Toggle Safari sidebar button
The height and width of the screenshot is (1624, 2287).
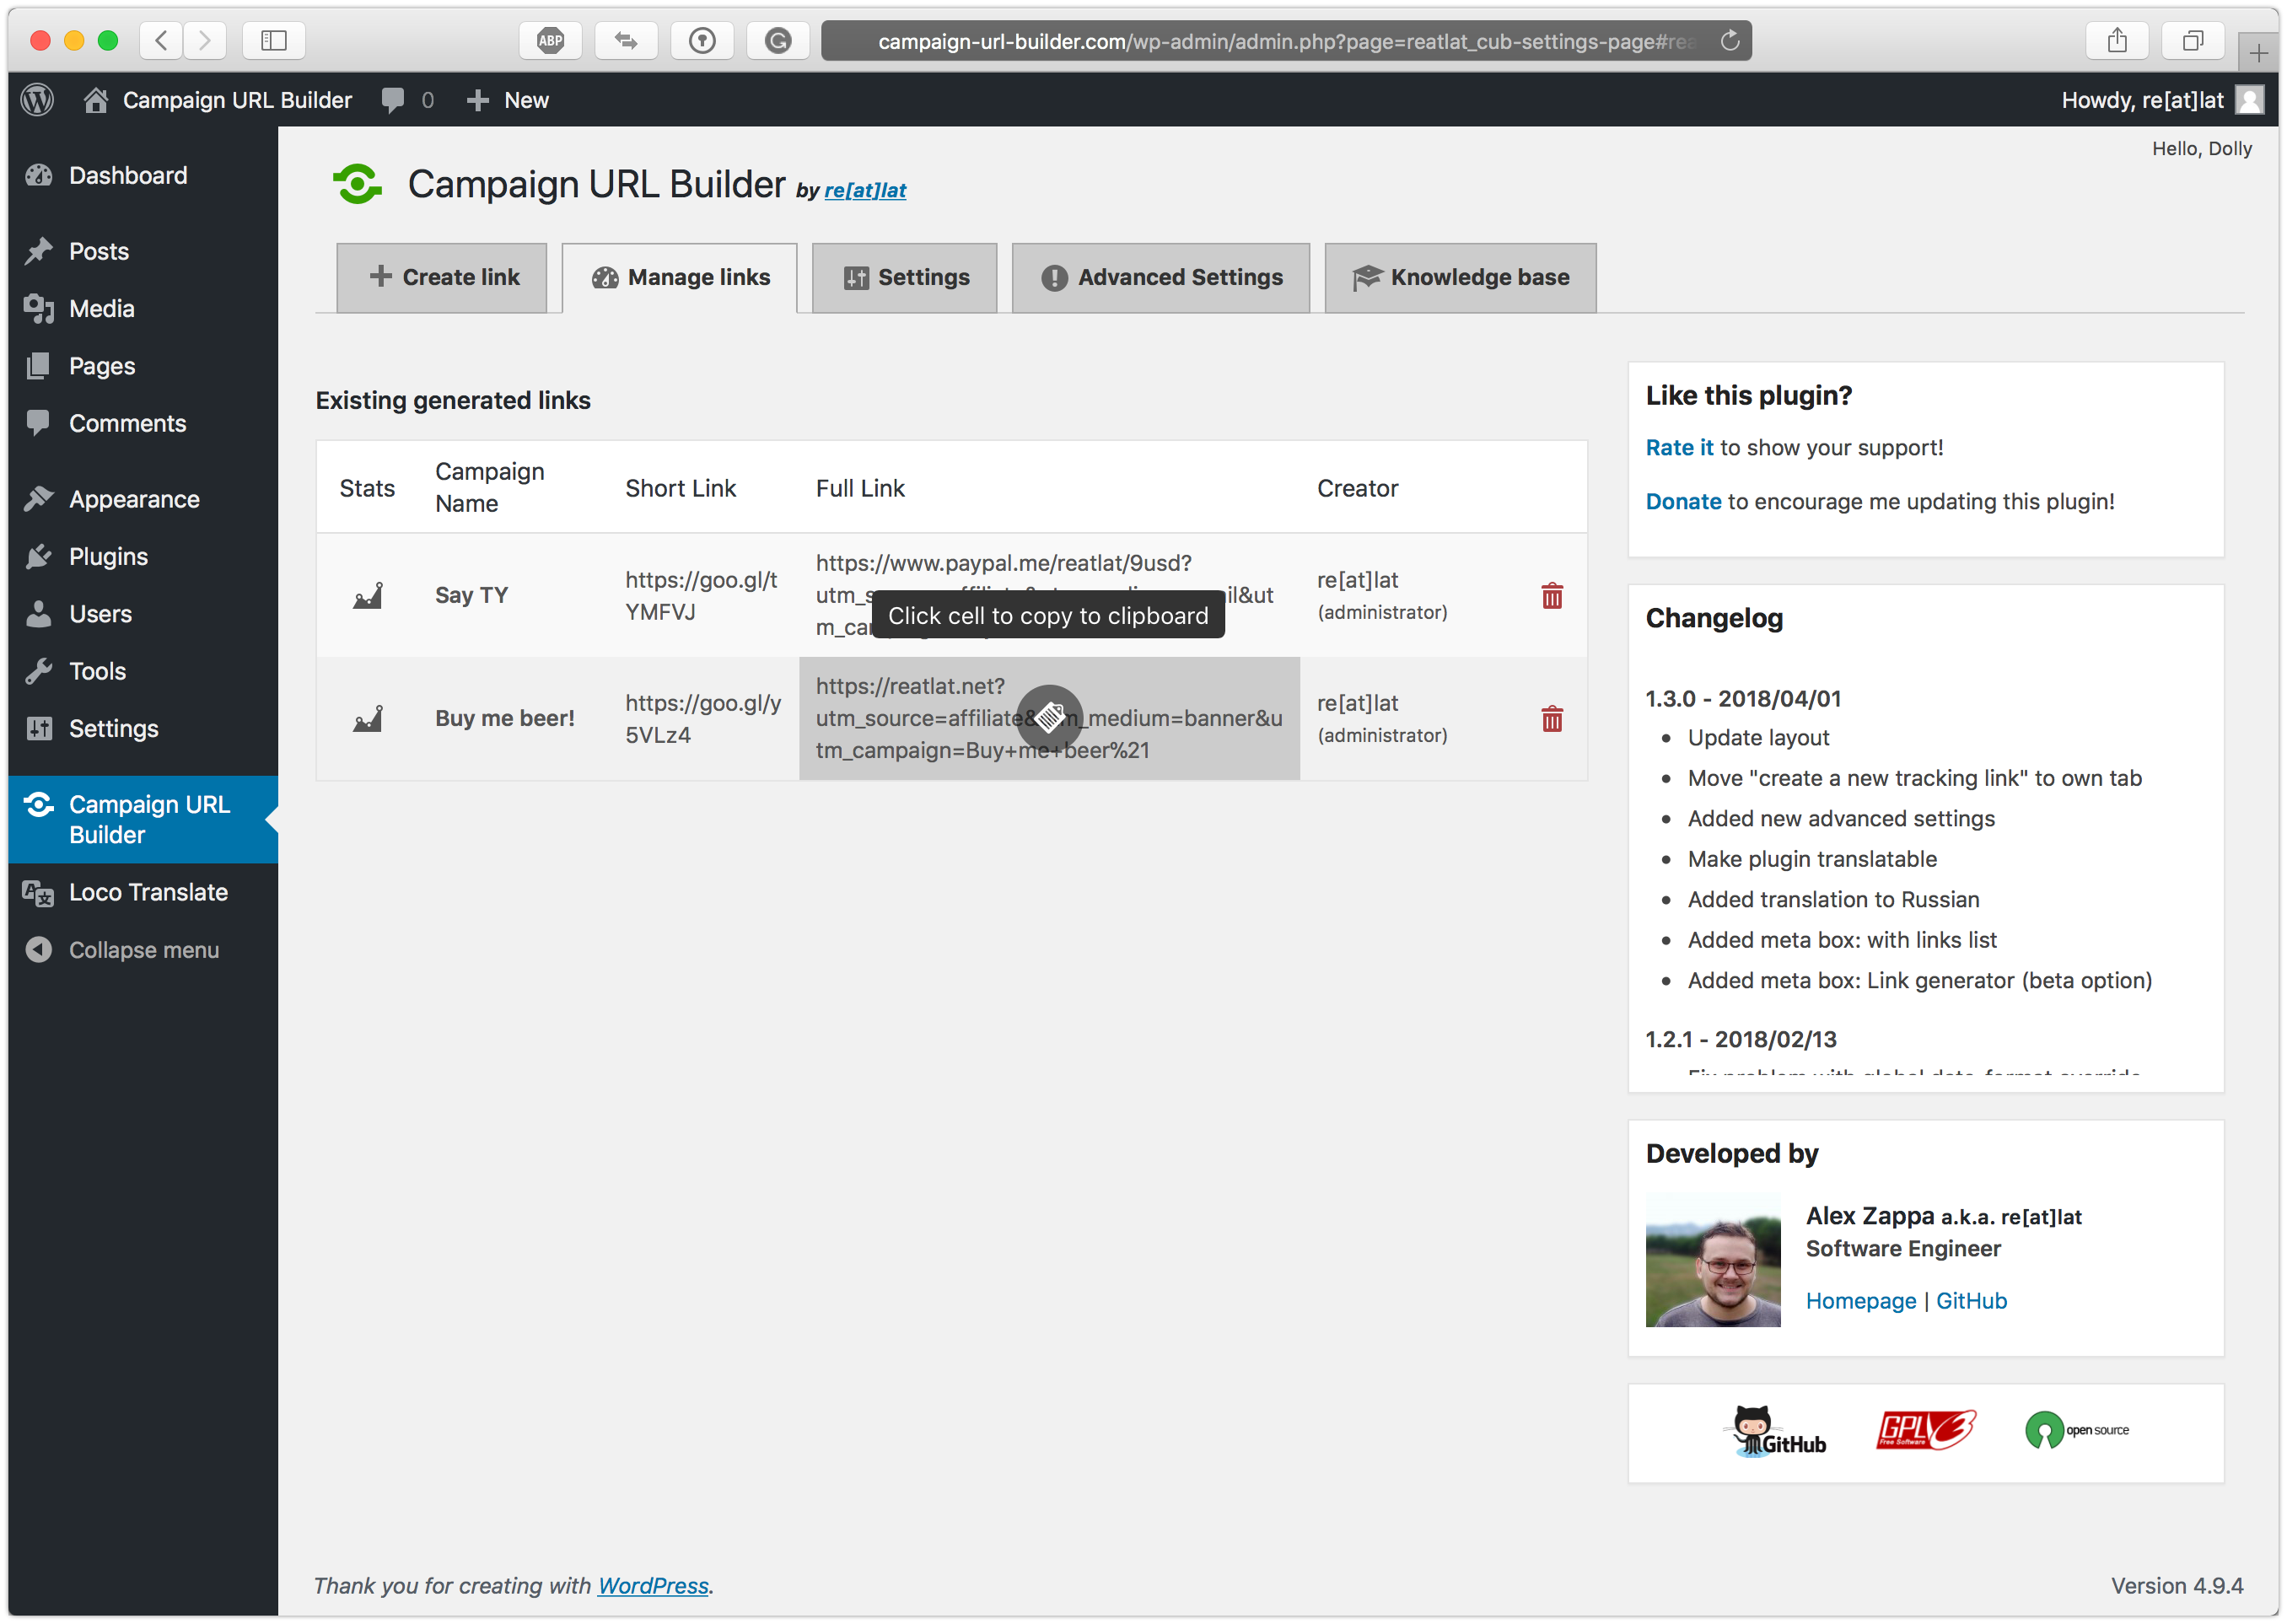pyautogui.click(x=273, y=41)
